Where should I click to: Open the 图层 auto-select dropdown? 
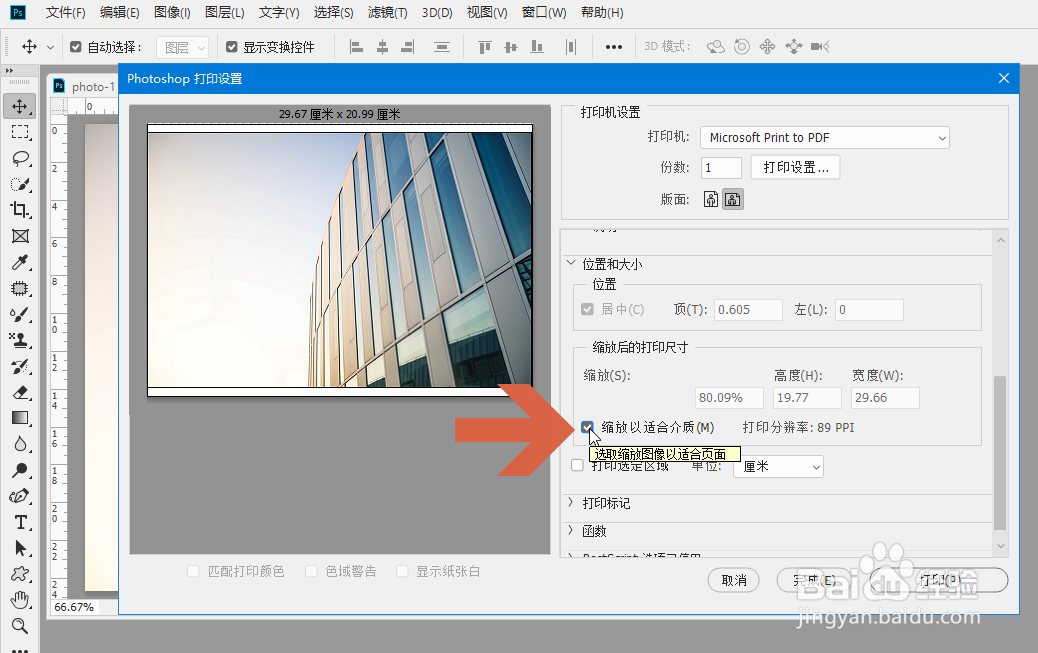click(x=183, y=48)
